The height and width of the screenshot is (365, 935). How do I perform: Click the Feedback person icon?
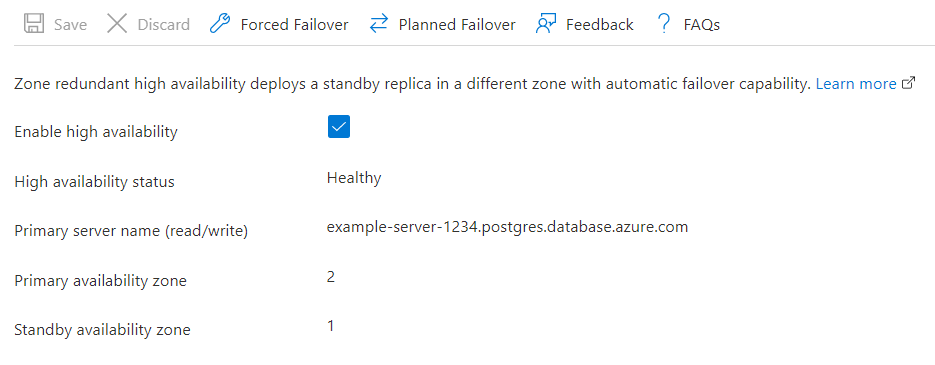coord(546,24)
